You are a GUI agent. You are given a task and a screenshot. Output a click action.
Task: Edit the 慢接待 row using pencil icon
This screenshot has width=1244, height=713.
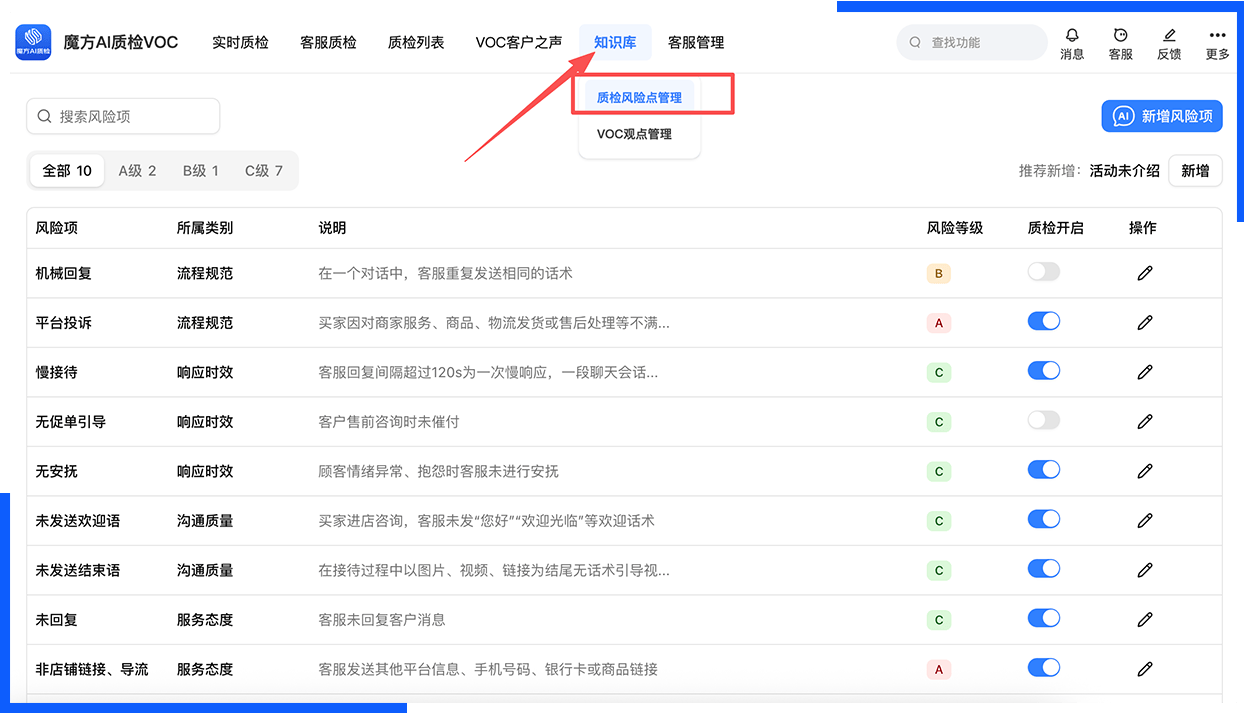coord(1144,371)
